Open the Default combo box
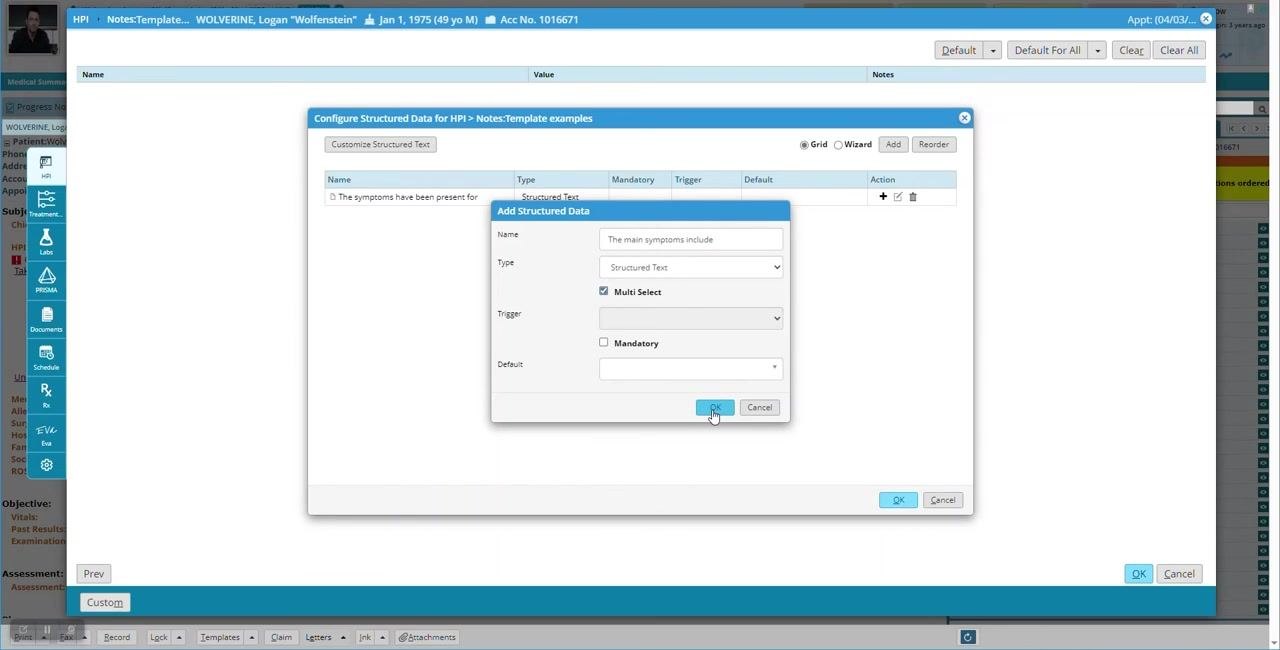 [x=691, y=368]
